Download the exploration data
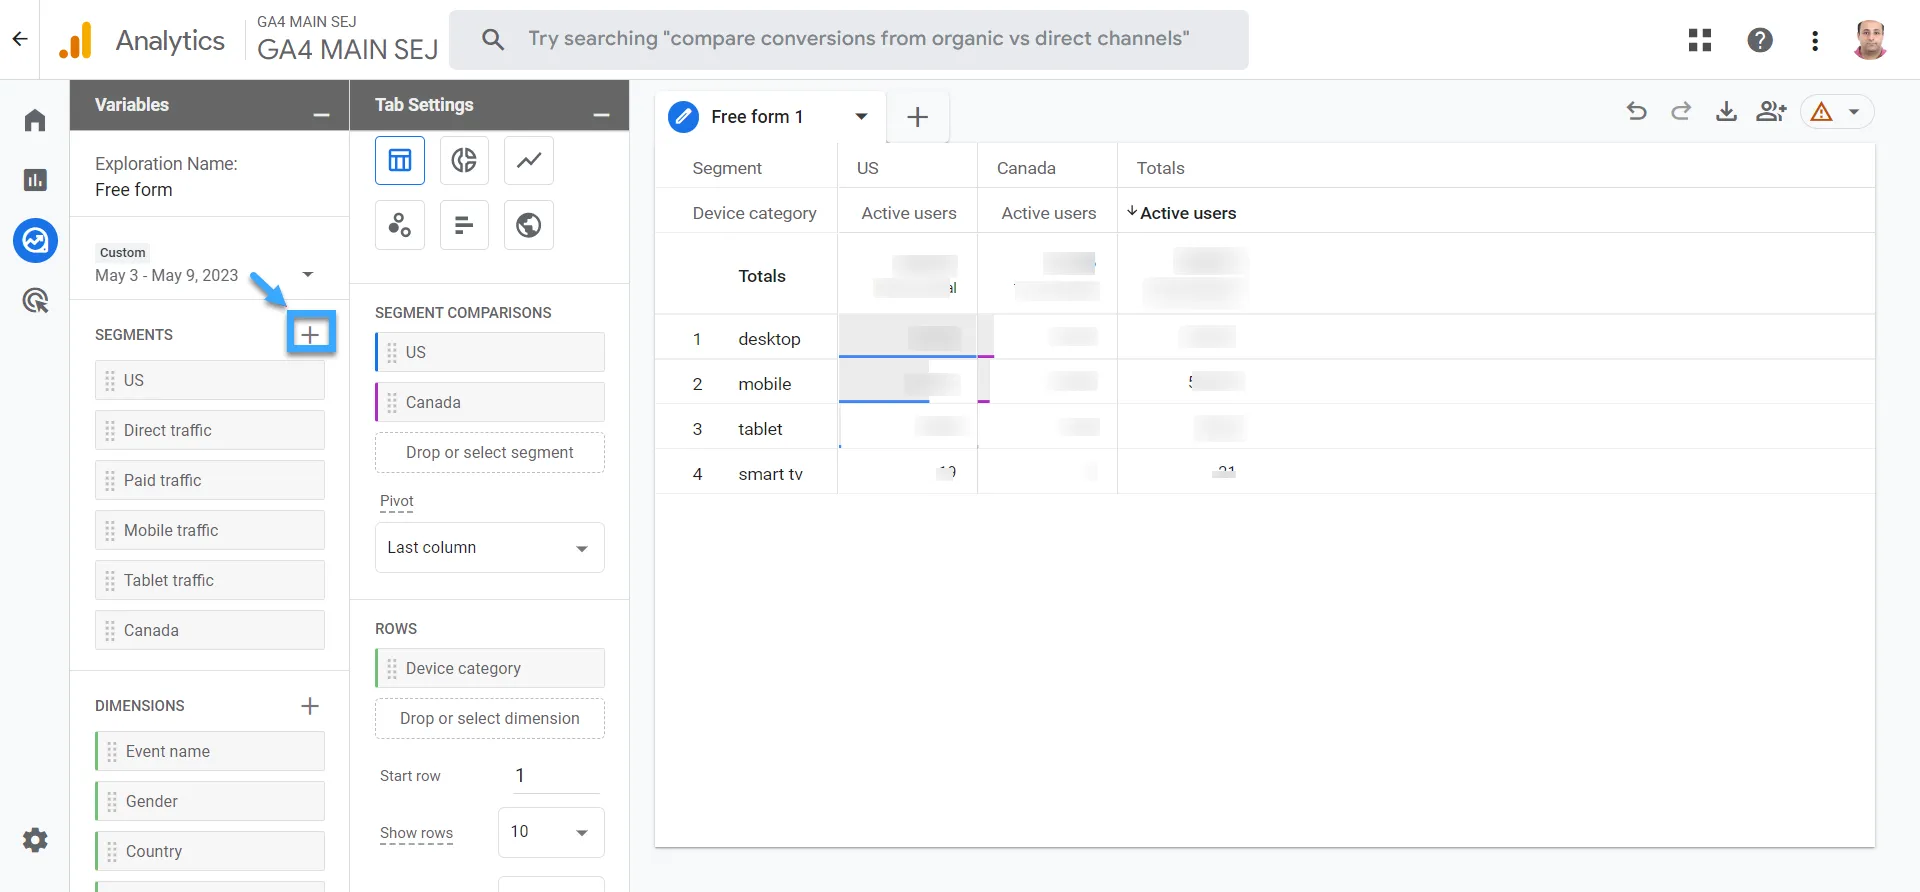1920x892 pixels. click(1726, 111)
